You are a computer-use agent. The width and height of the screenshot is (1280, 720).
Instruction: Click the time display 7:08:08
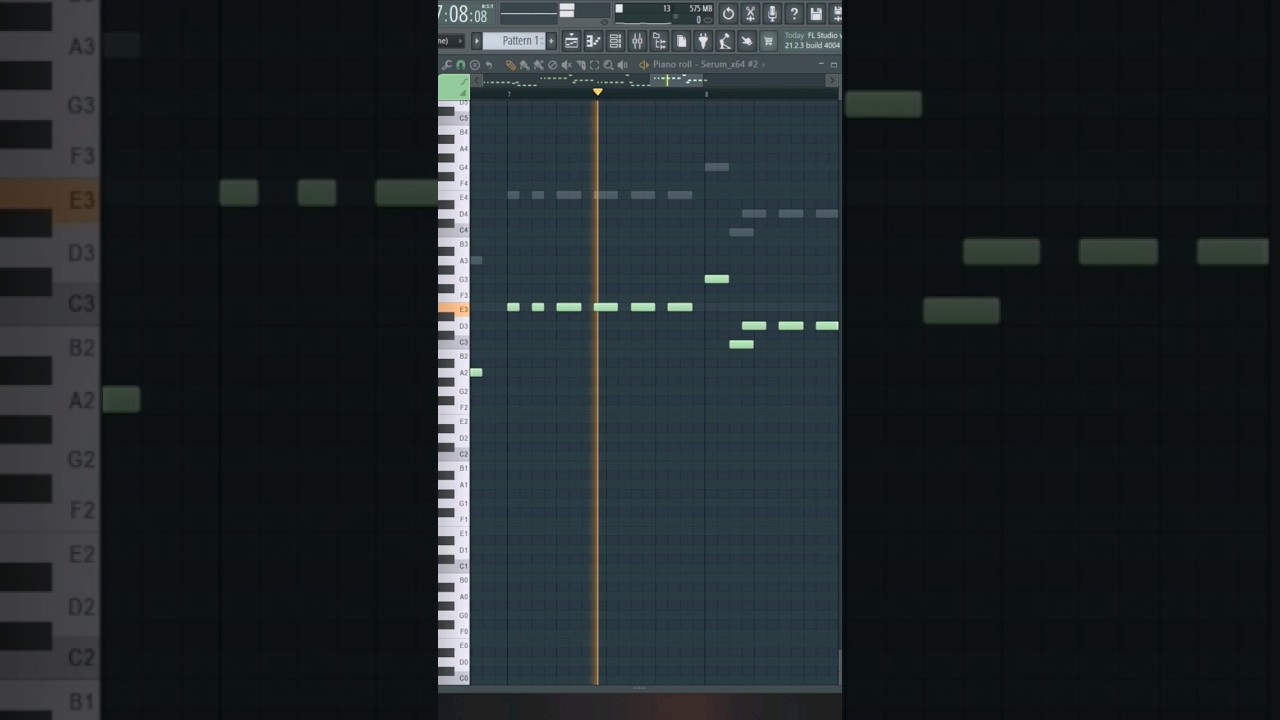coord(464,14)
